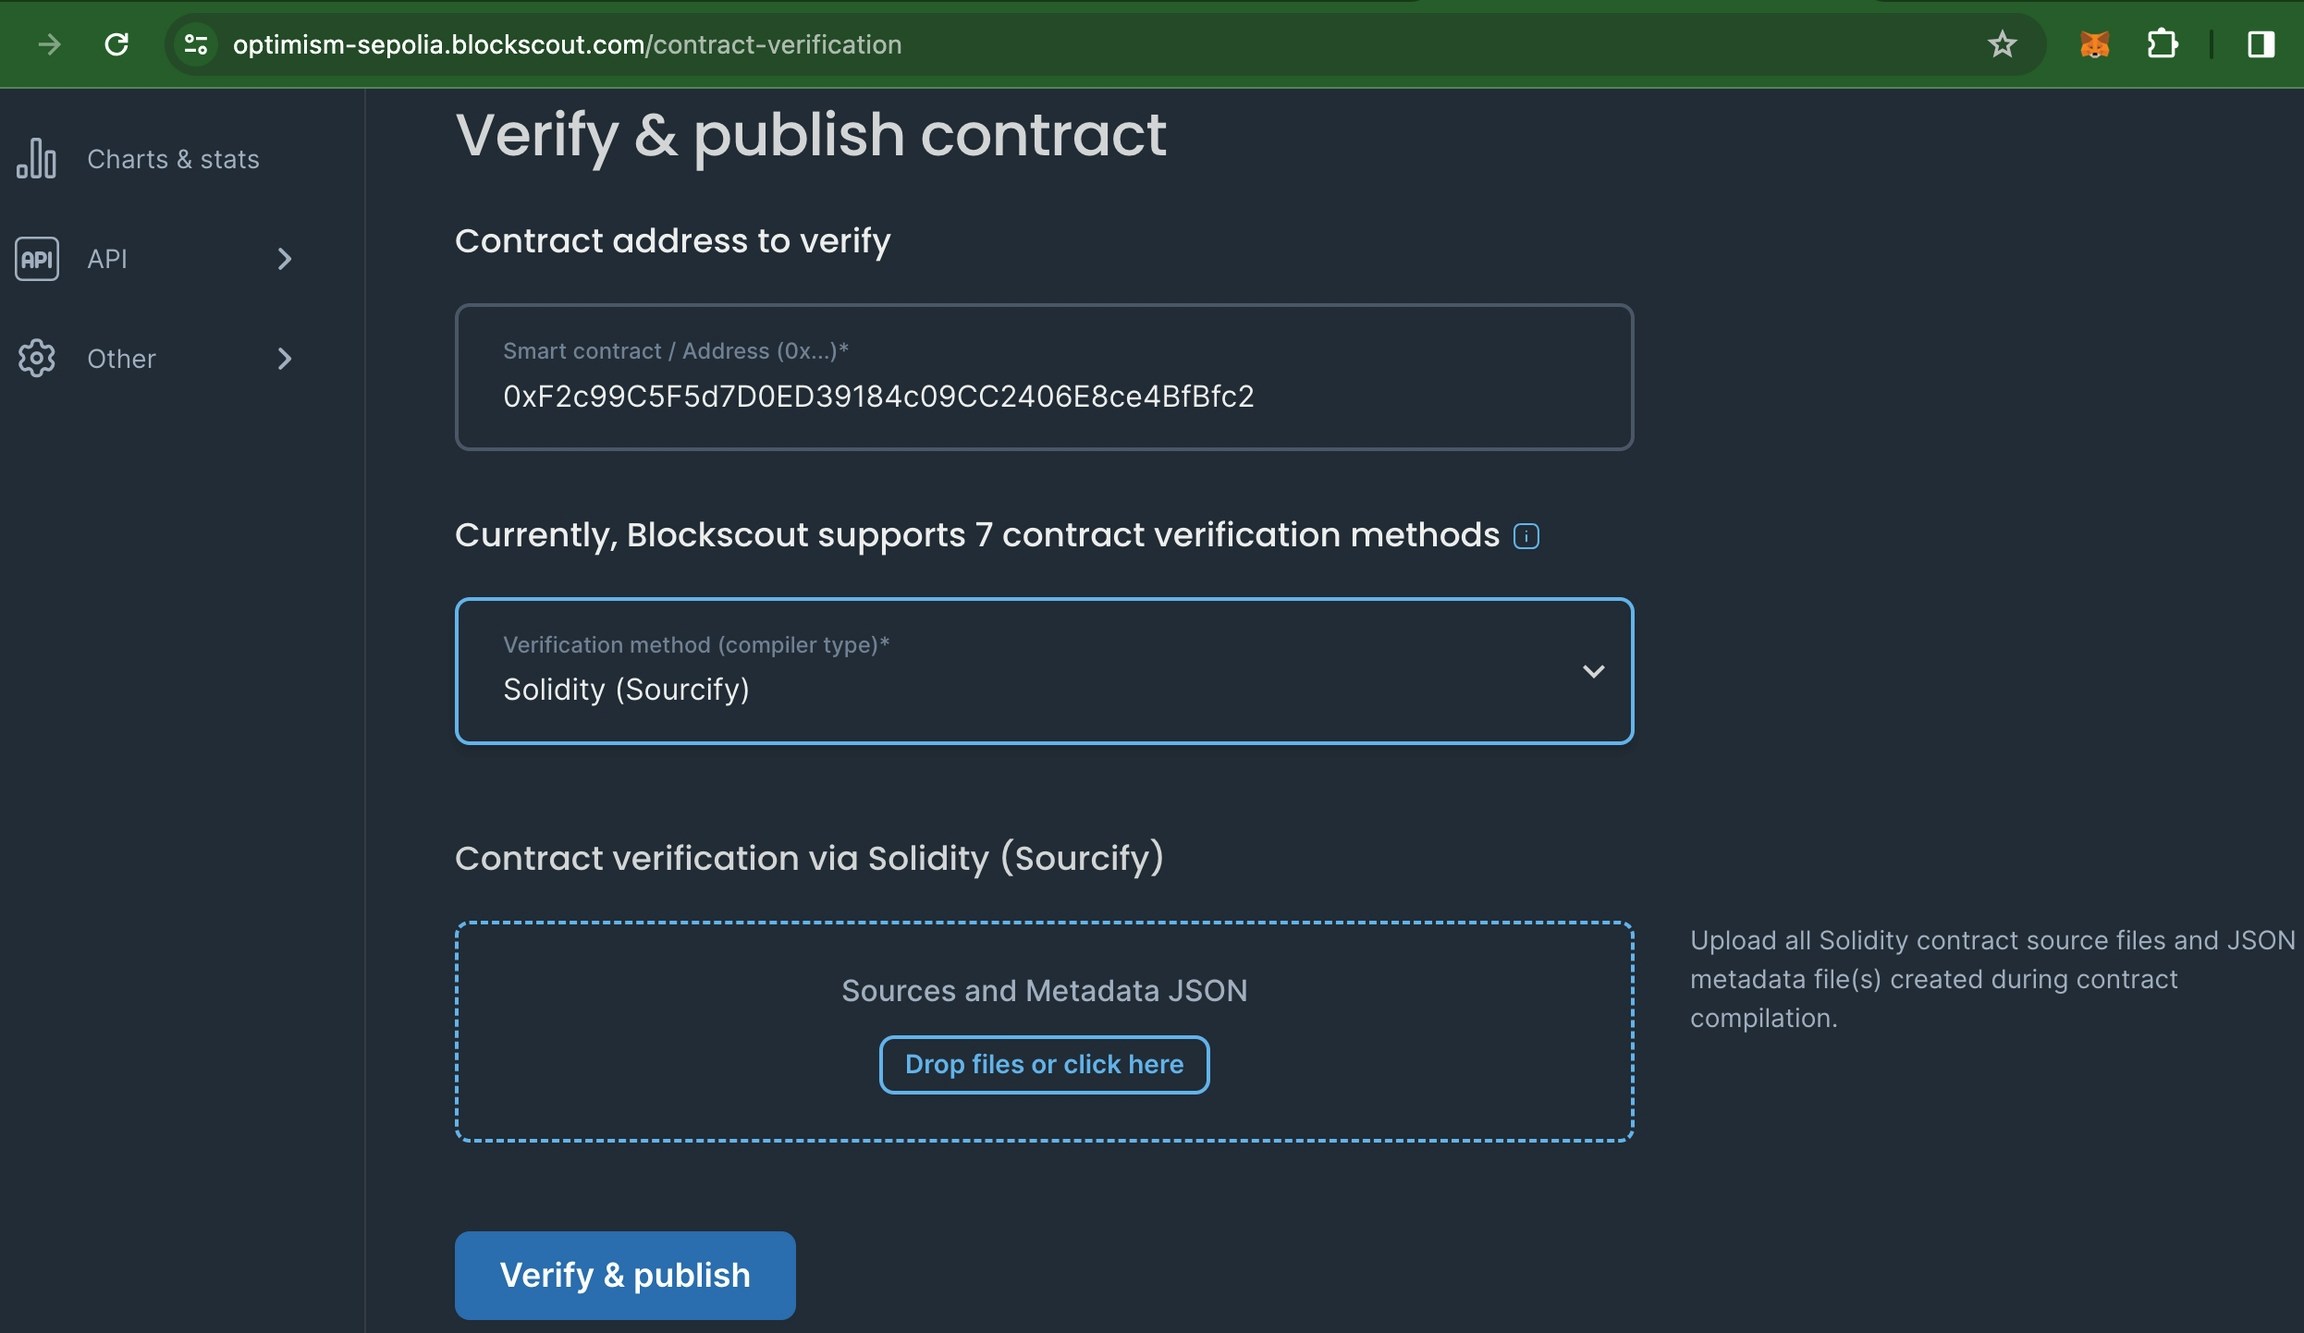
Task: Toggle the browser side panel icon
Action: click(2261, 44)
